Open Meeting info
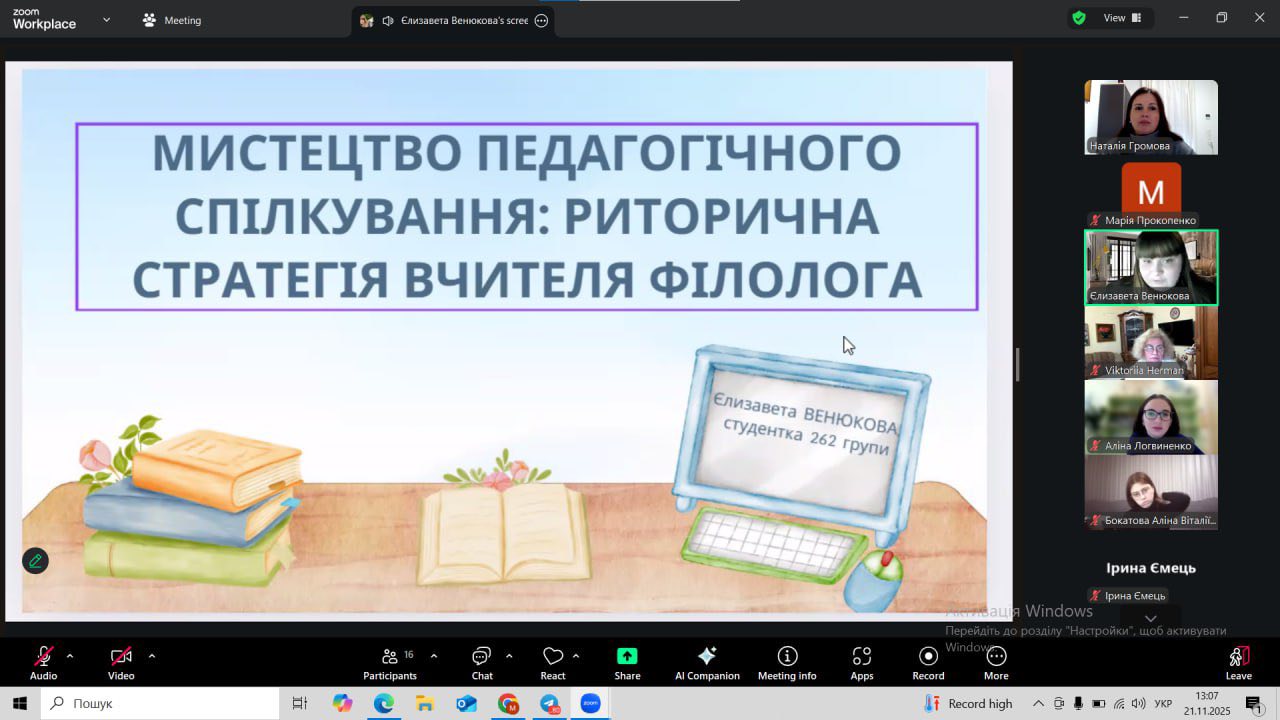The height and width of the screenshot is (720, 1280). tap(787, 662)
